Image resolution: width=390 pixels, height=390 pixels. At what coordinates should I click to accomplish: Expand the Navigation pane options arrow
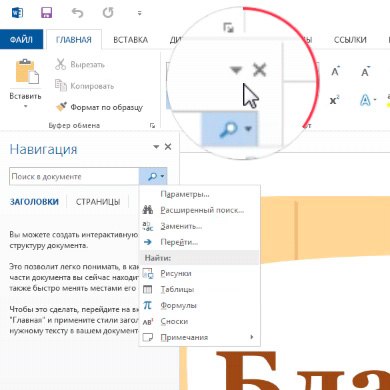156,147
